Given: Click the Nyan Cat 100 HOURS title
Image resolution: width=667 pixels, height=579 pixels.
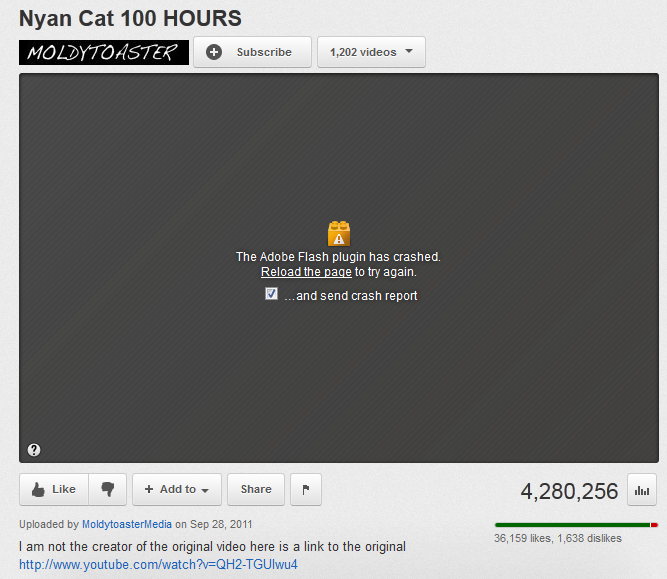Looking at the screenshot, I should [x=130, y=19].
